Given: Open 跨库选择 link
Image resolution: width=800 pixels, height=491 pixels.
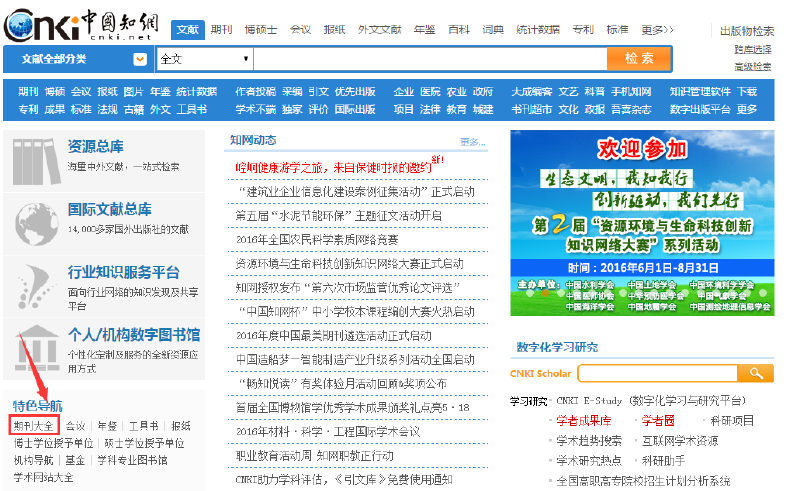Looking at the screenshot, I should point(753,50).
